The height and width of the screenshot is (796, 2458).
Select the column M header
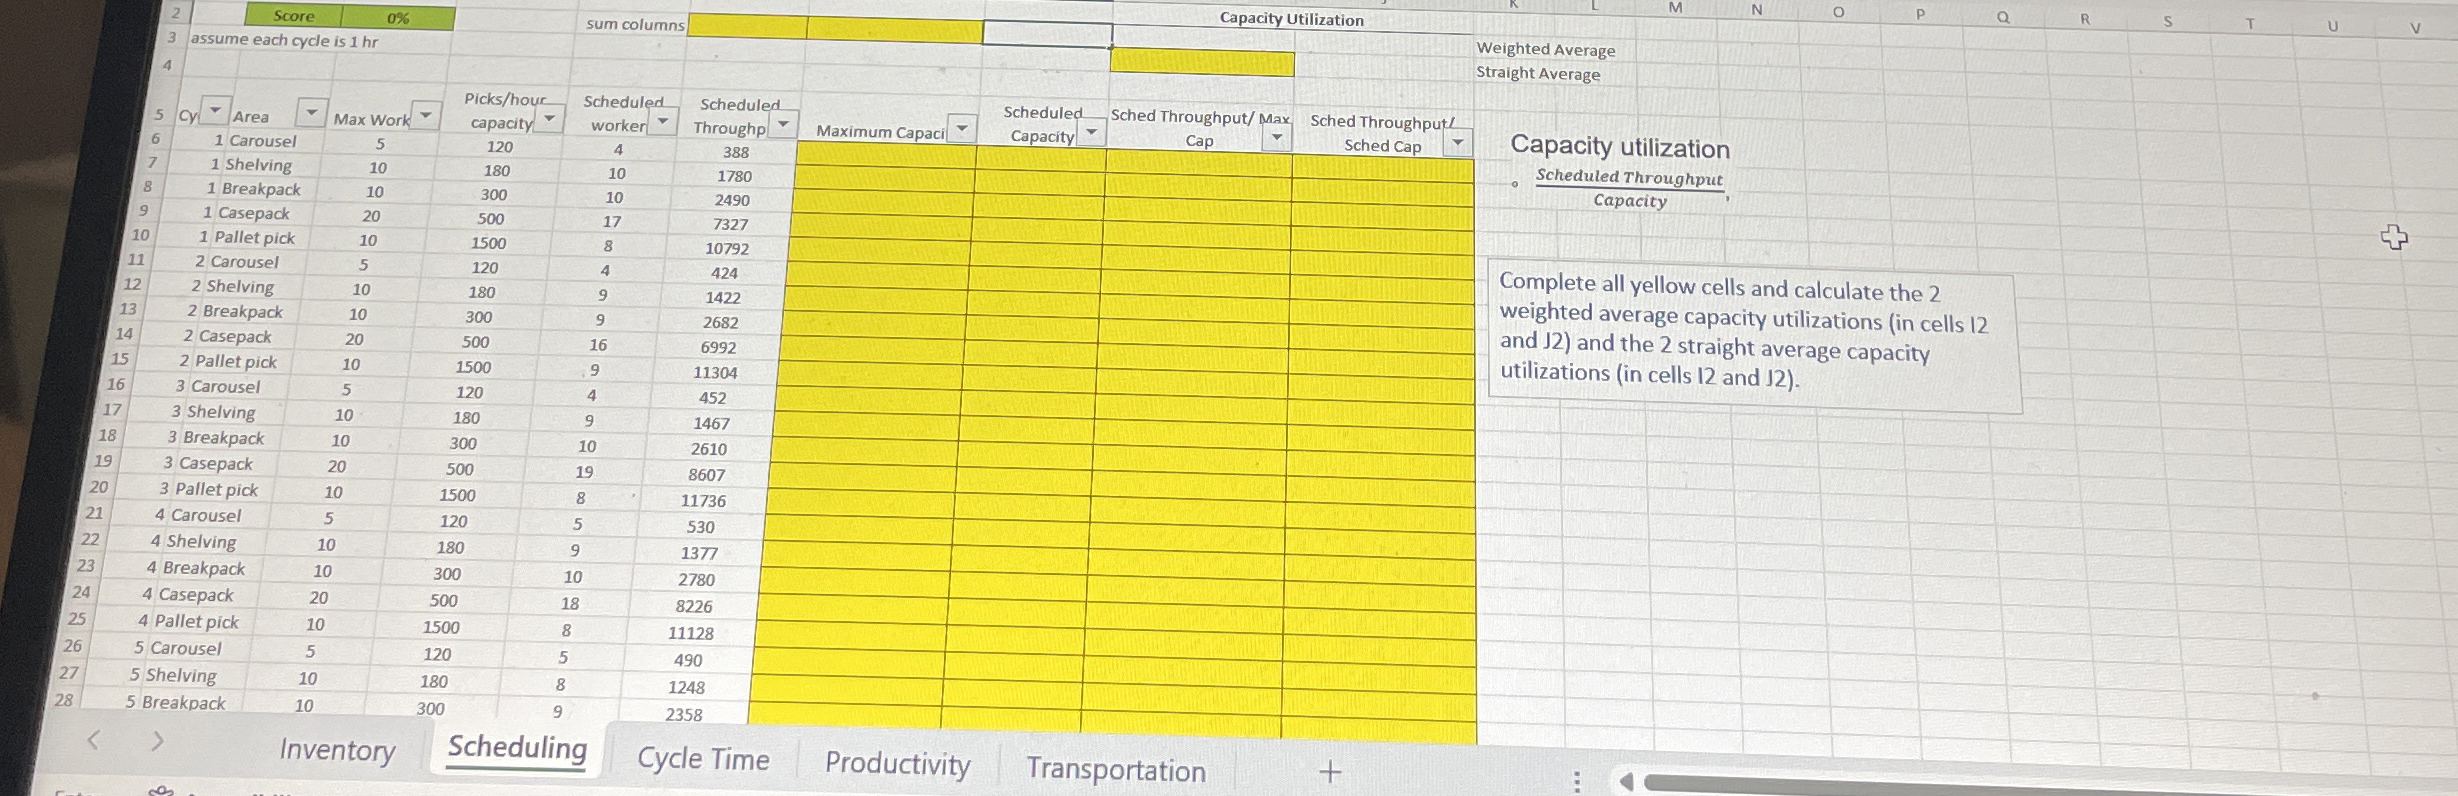[x=1675, y=8]
